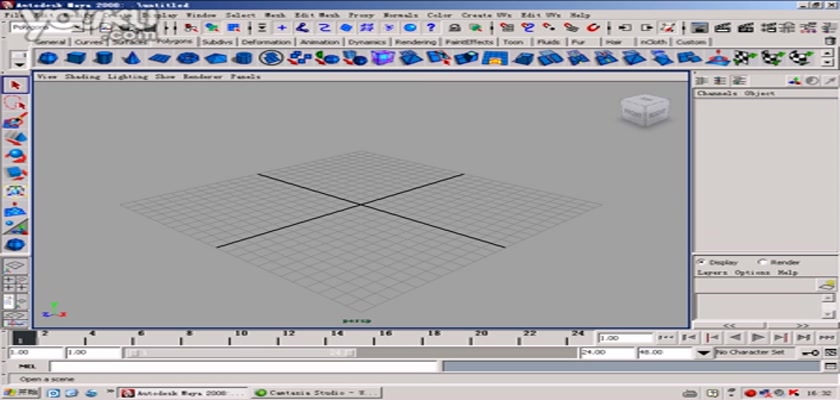
Task: Create a polygon cone from the shelf
Action: [x=131, y=57]
